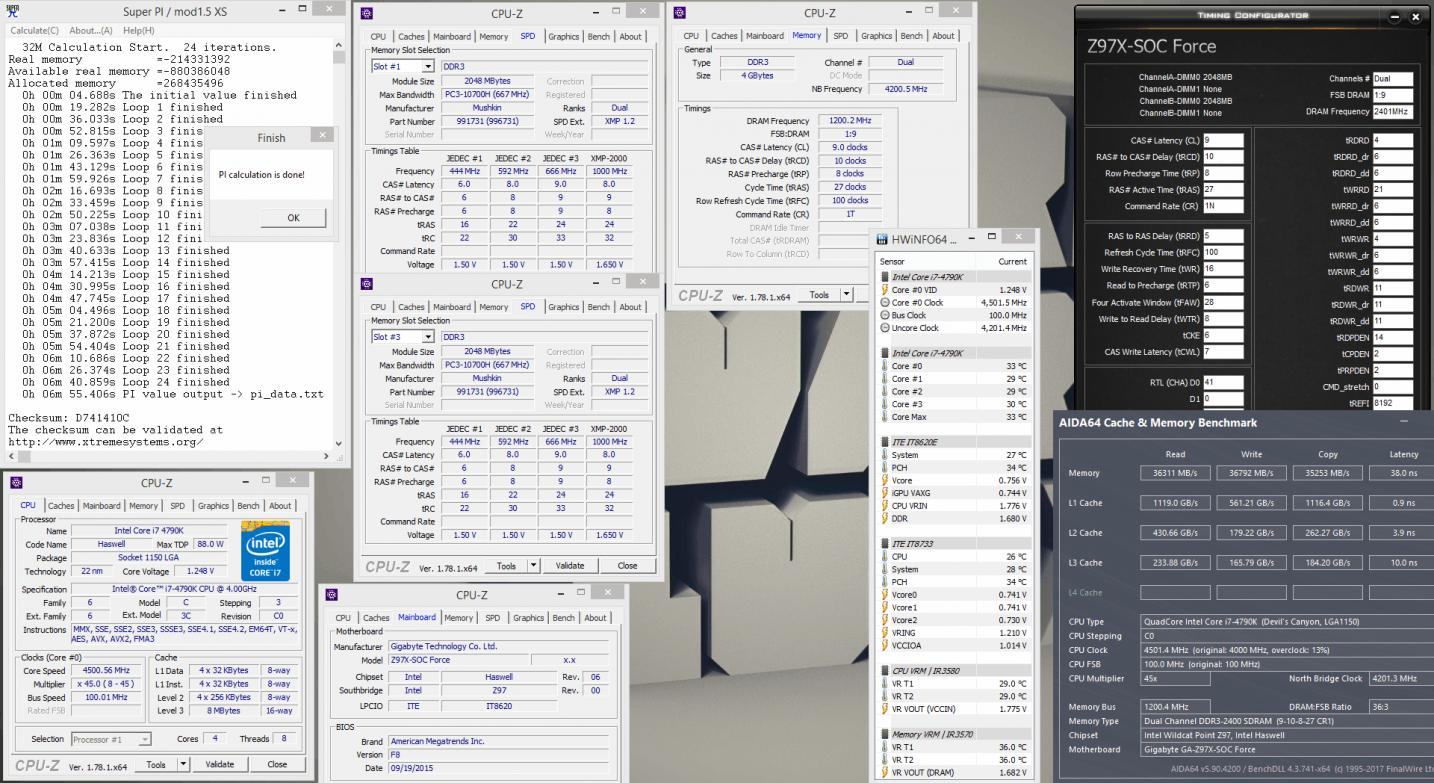
Task: Switch to Bench tab in CPU-Z Mainboard window
Action: [563, 617]
